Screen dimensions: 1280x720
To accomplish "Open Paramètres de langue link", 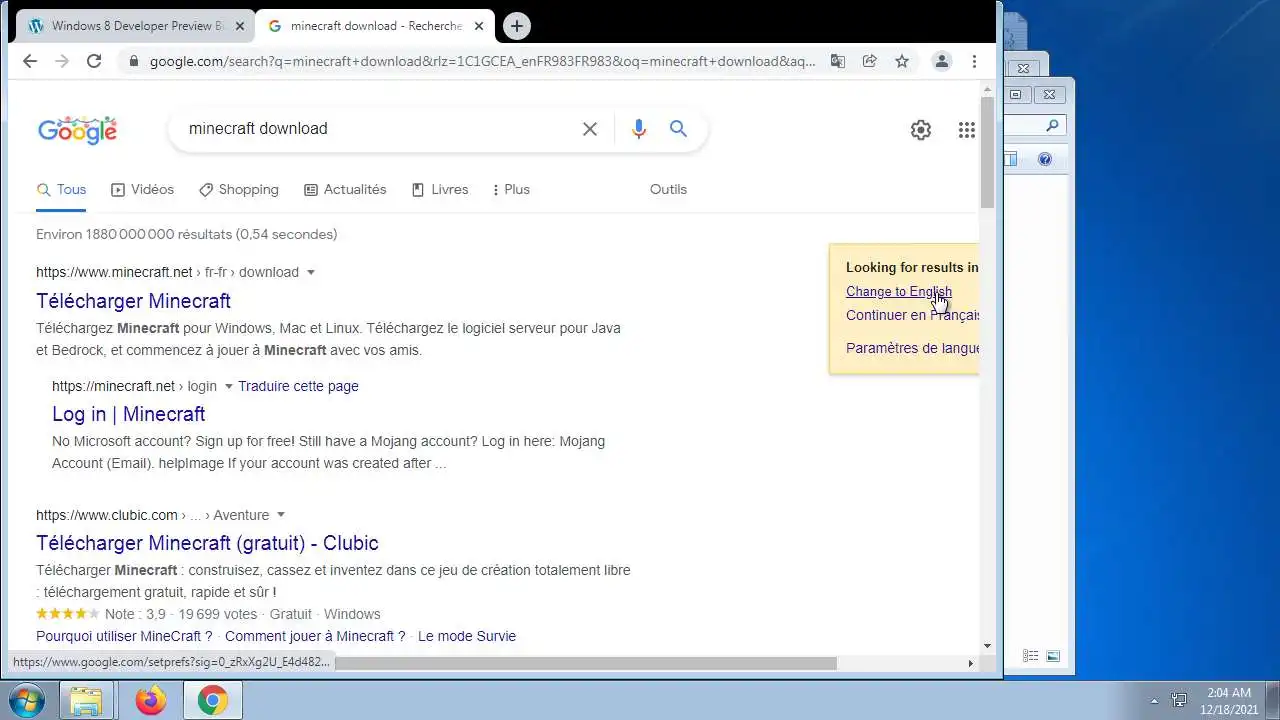I will click(x=912, y=348).
